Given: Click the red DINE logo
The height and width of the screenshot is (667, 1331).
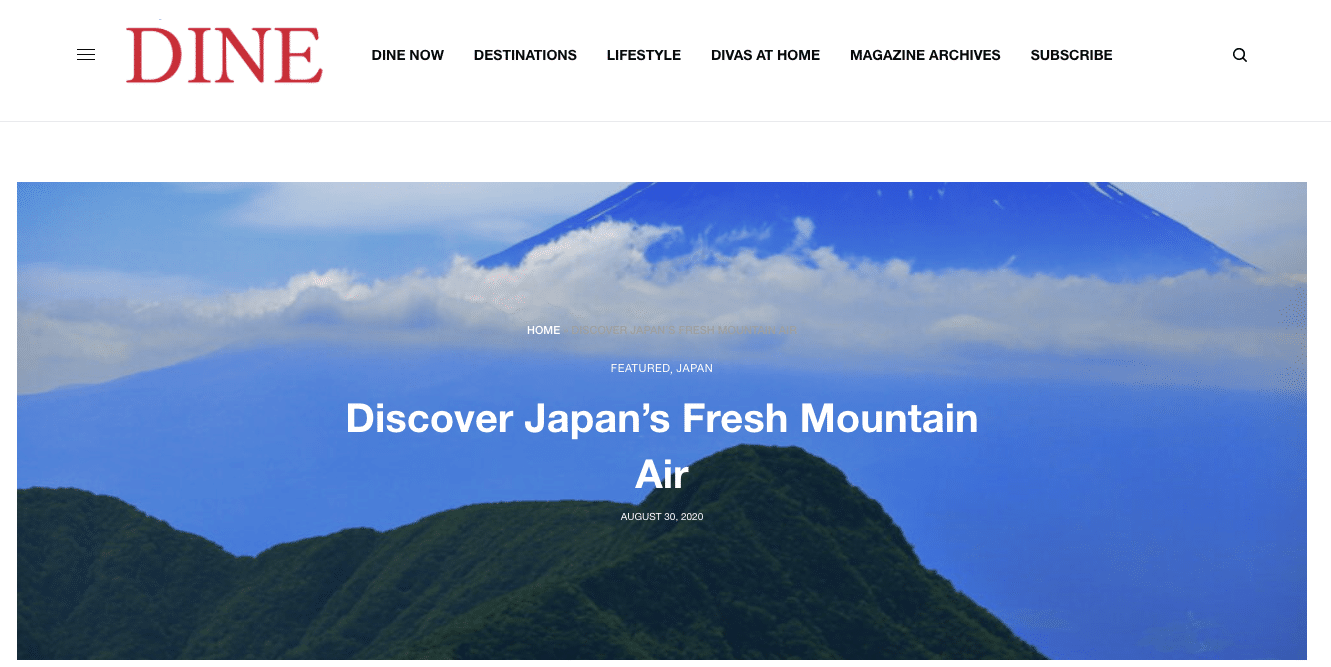Looking at the screenshot, I should 224,55.
